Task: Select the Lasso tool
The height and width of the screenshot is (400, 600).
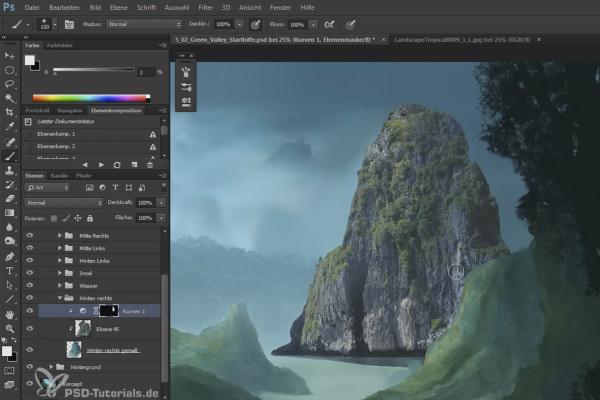Action: point(10,84)
